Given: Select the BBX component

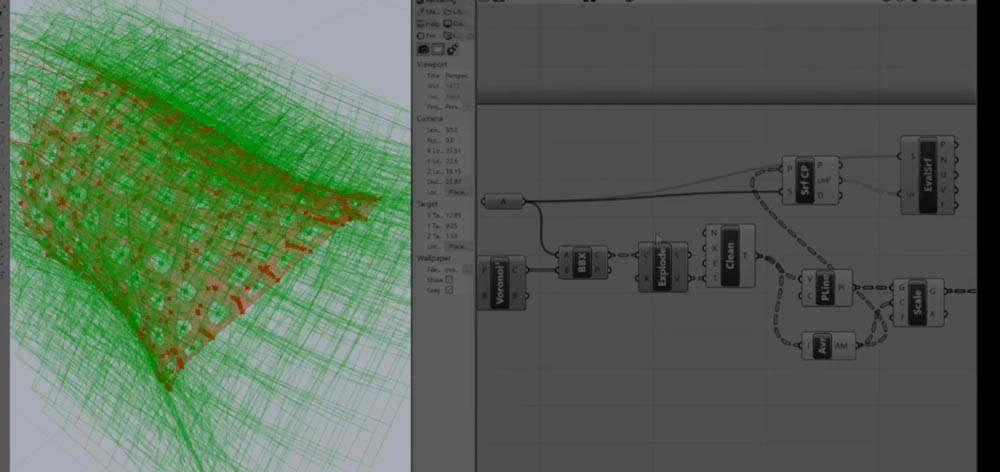Looking at the screenshot, I should (583, 262).
